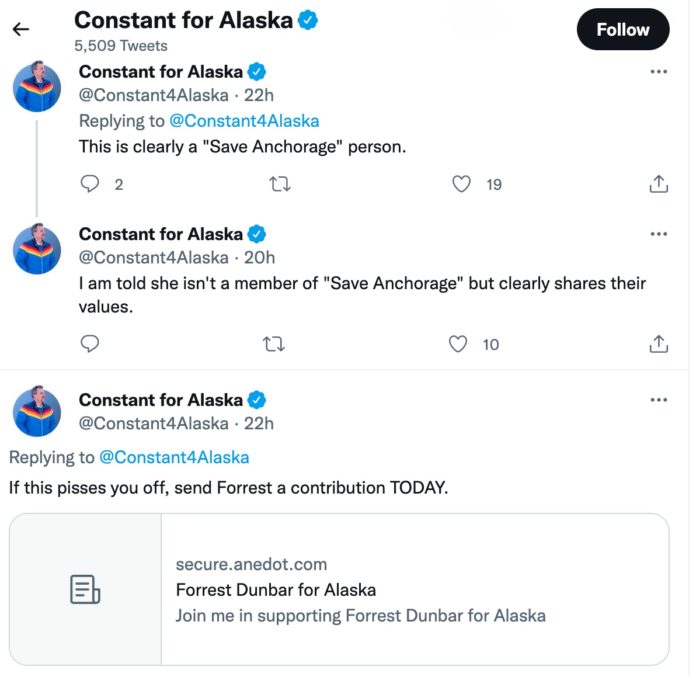Open the more options menu on the first tweet
Image resolution: width=696 pixels, height=677 pixels.
(658, 72)
